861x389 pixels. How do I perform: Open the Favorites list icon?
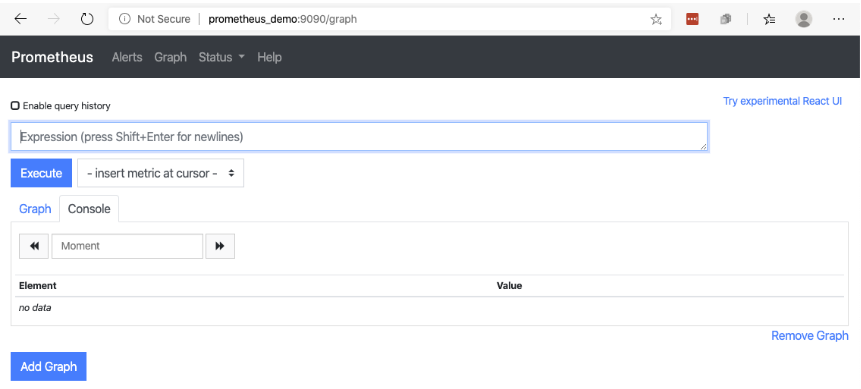pyautogui.click(x=769, y=19)
